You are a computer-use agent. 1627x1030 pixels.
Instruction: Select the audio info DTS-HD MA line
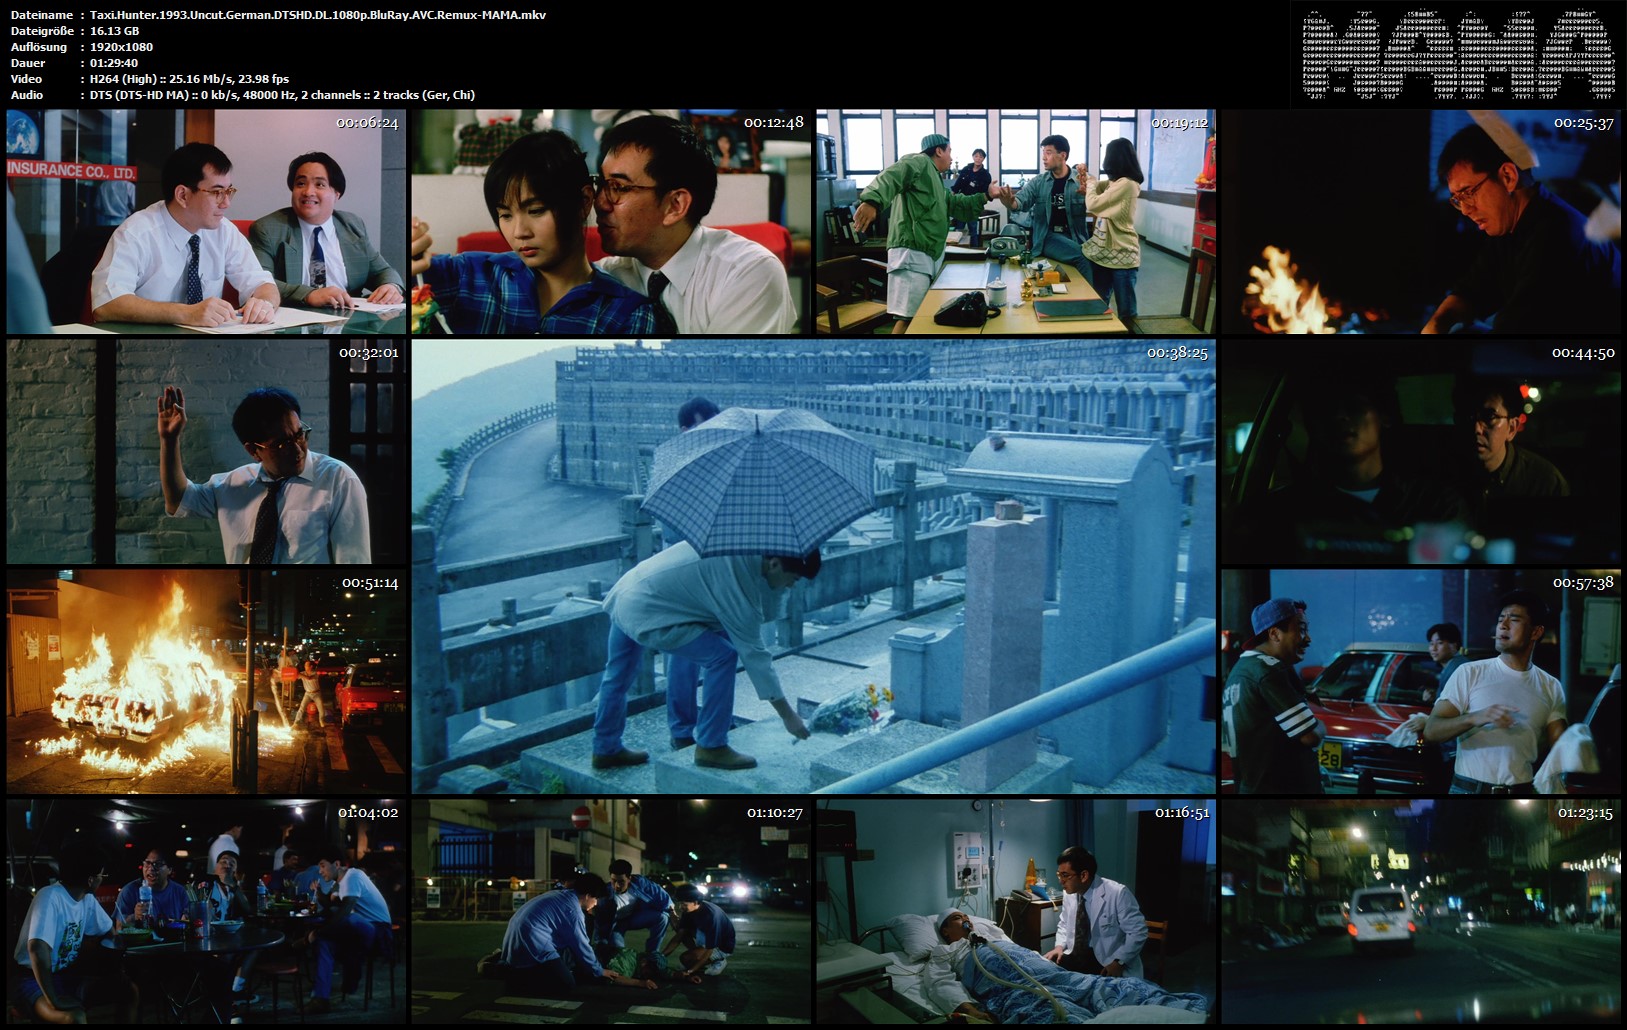282,95
